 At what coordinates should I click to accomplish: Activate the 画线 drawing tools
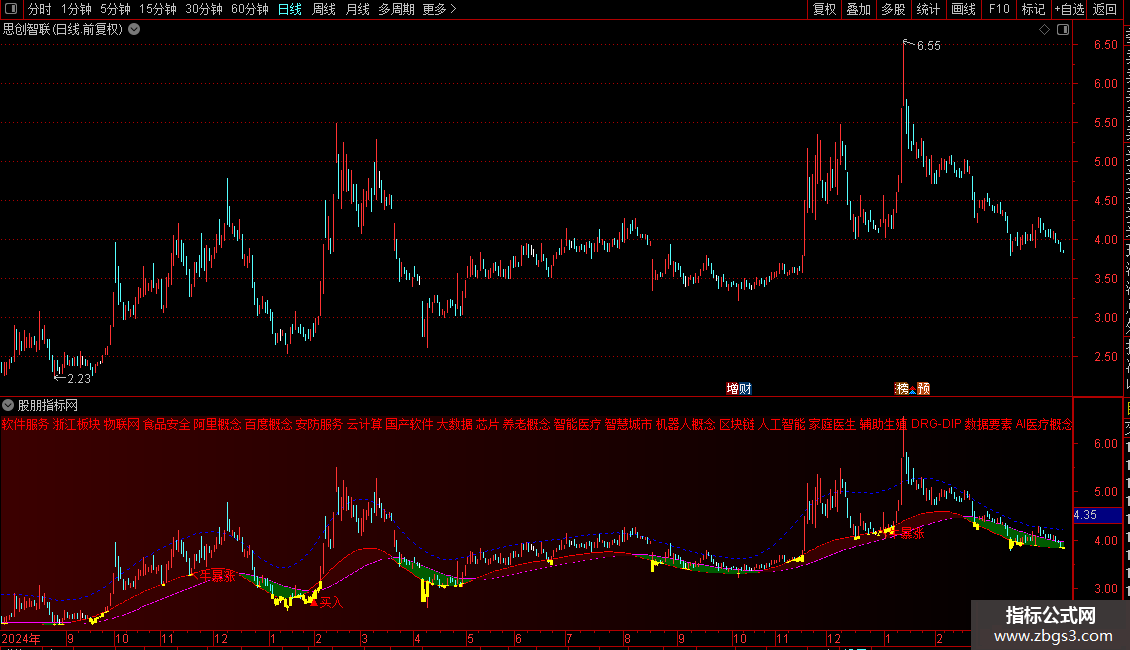coord(964,9)
